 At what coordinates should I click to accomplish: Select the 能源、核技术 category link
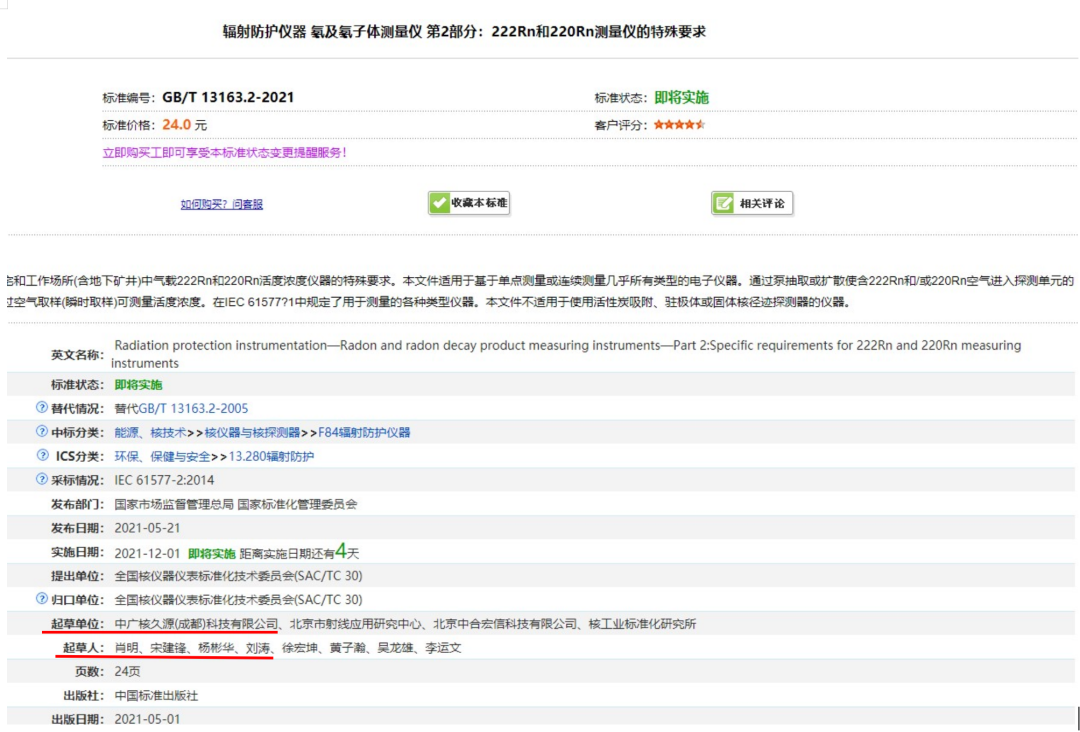point(150,432)
